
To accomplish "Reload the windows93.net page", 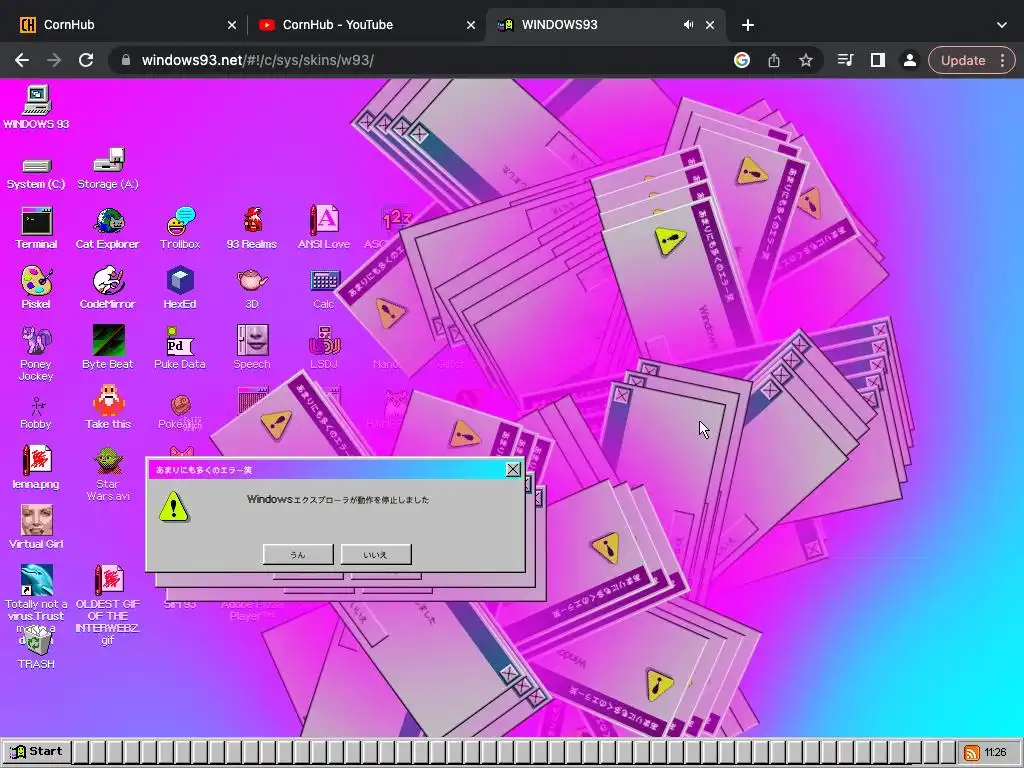I will pyautogui.click(x=86, y=60).
